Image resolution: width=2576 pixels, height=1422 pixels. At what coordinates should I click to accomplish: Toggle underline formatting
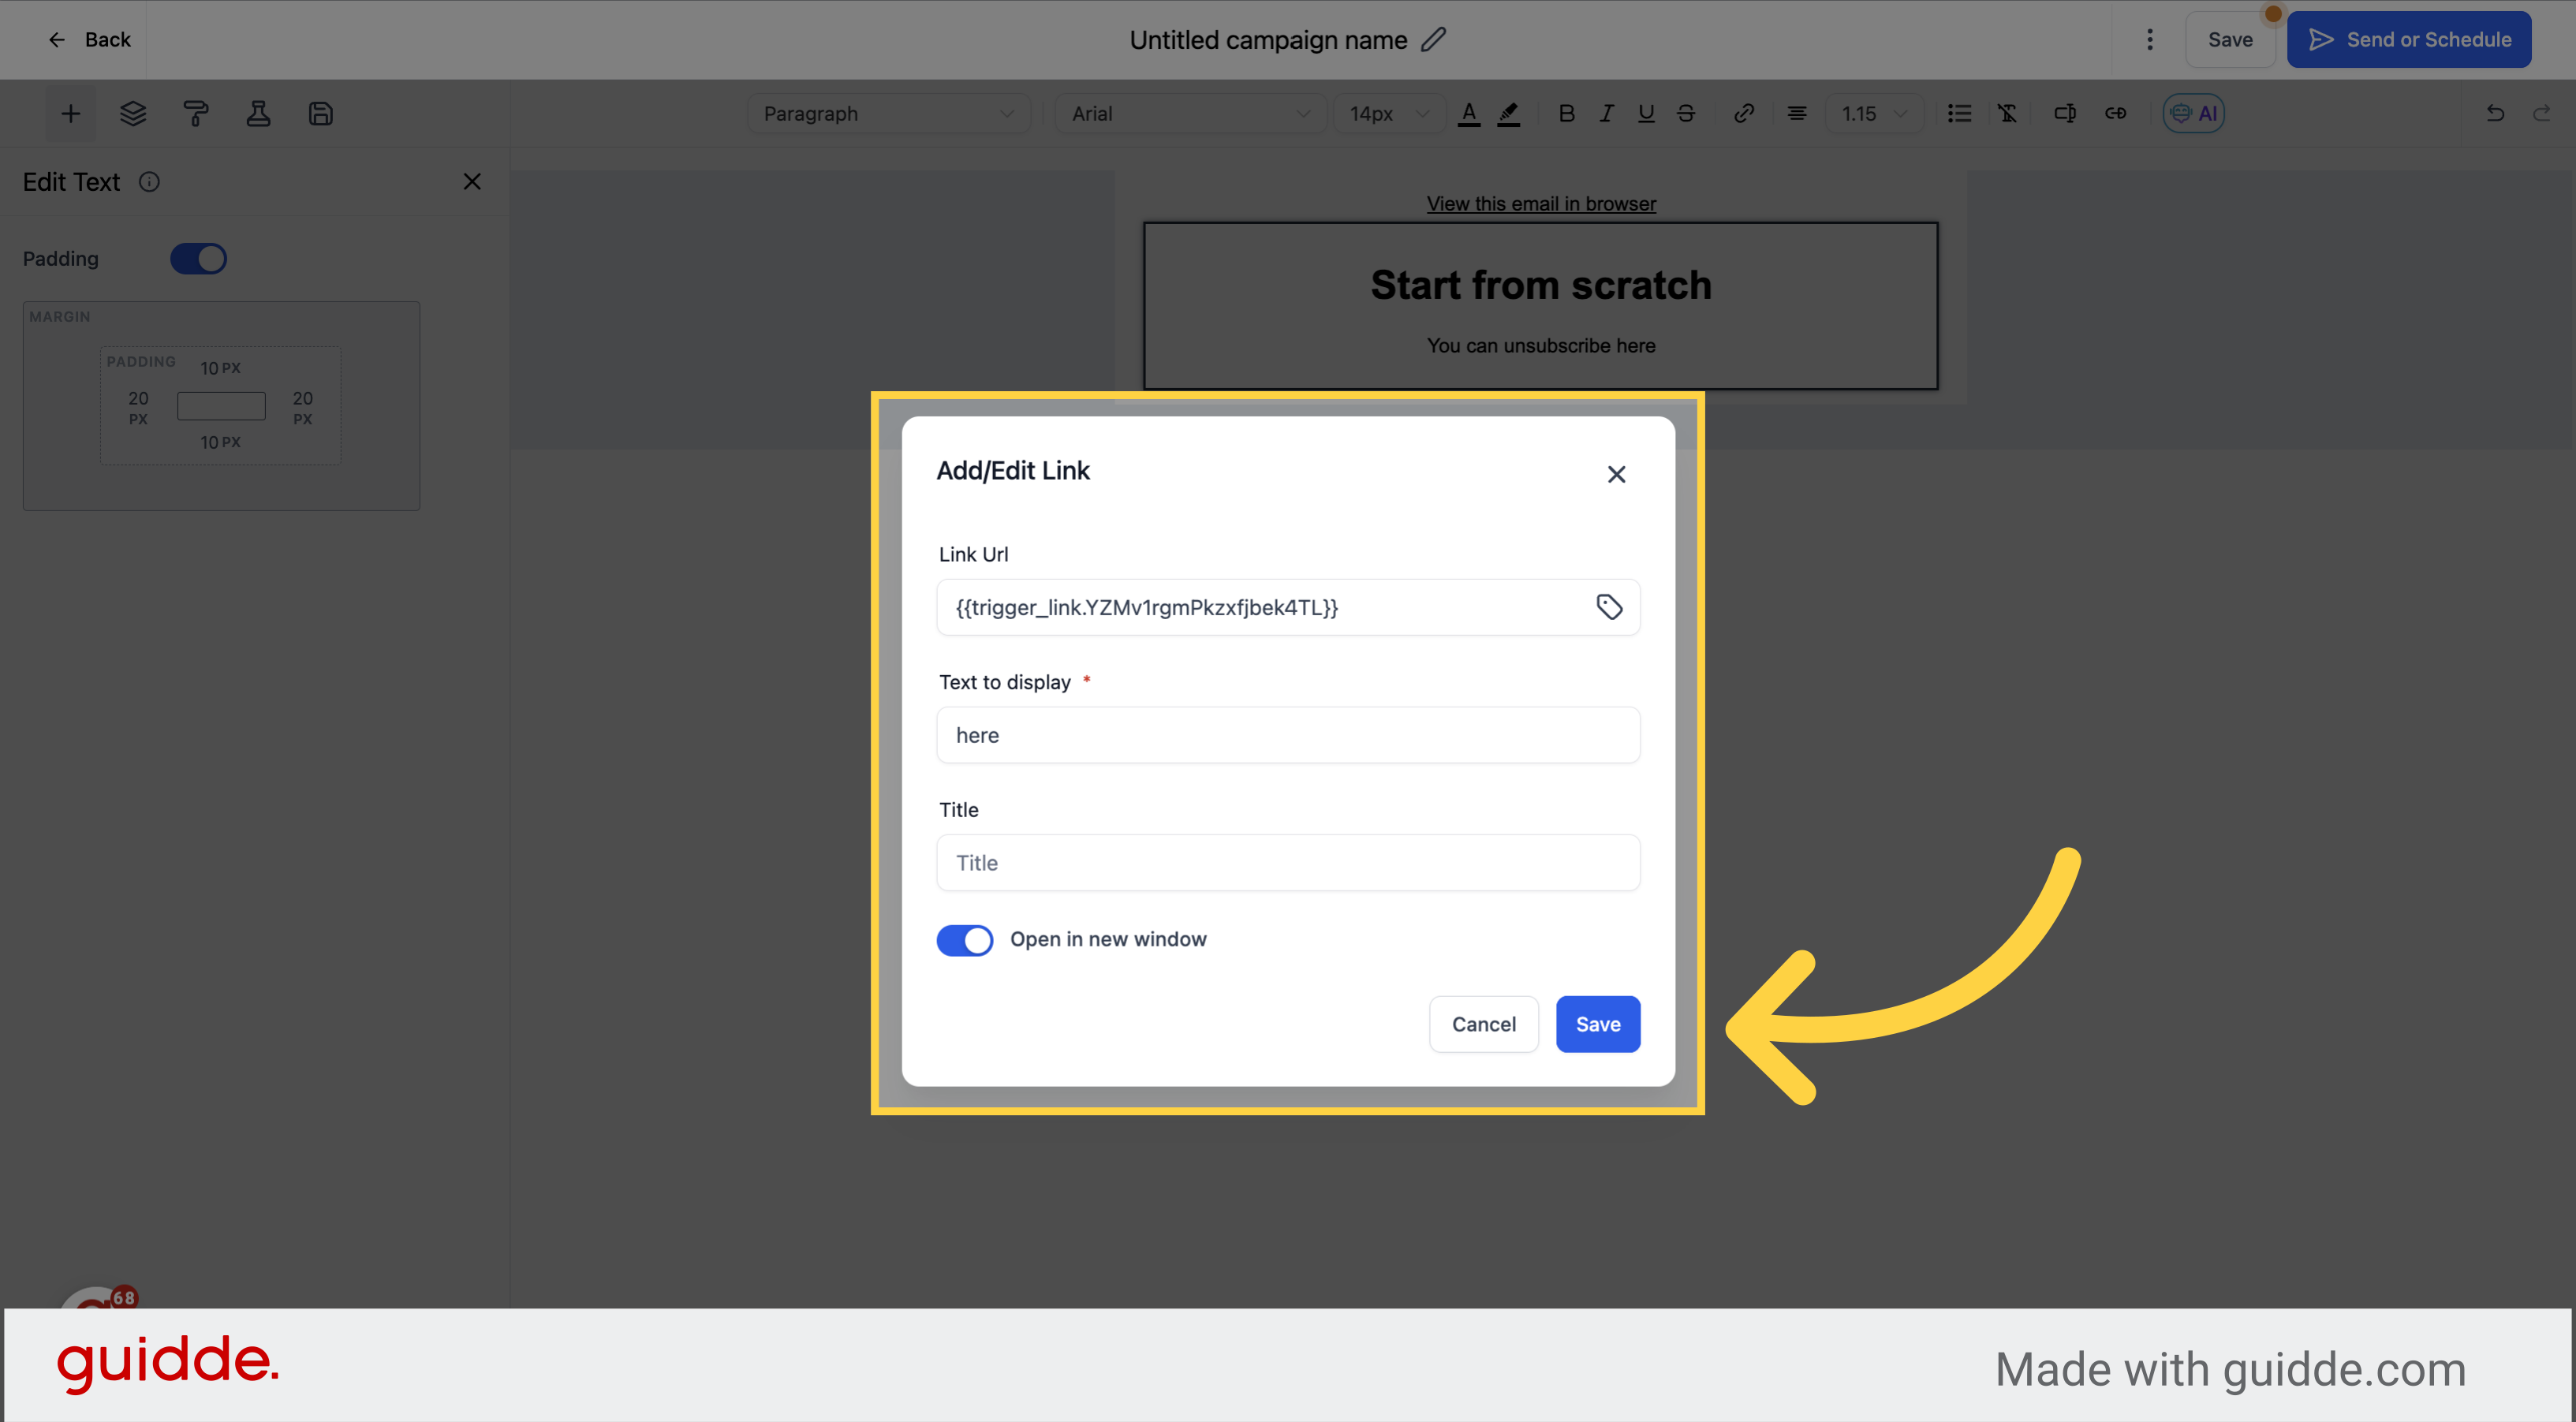[1646, 114]
